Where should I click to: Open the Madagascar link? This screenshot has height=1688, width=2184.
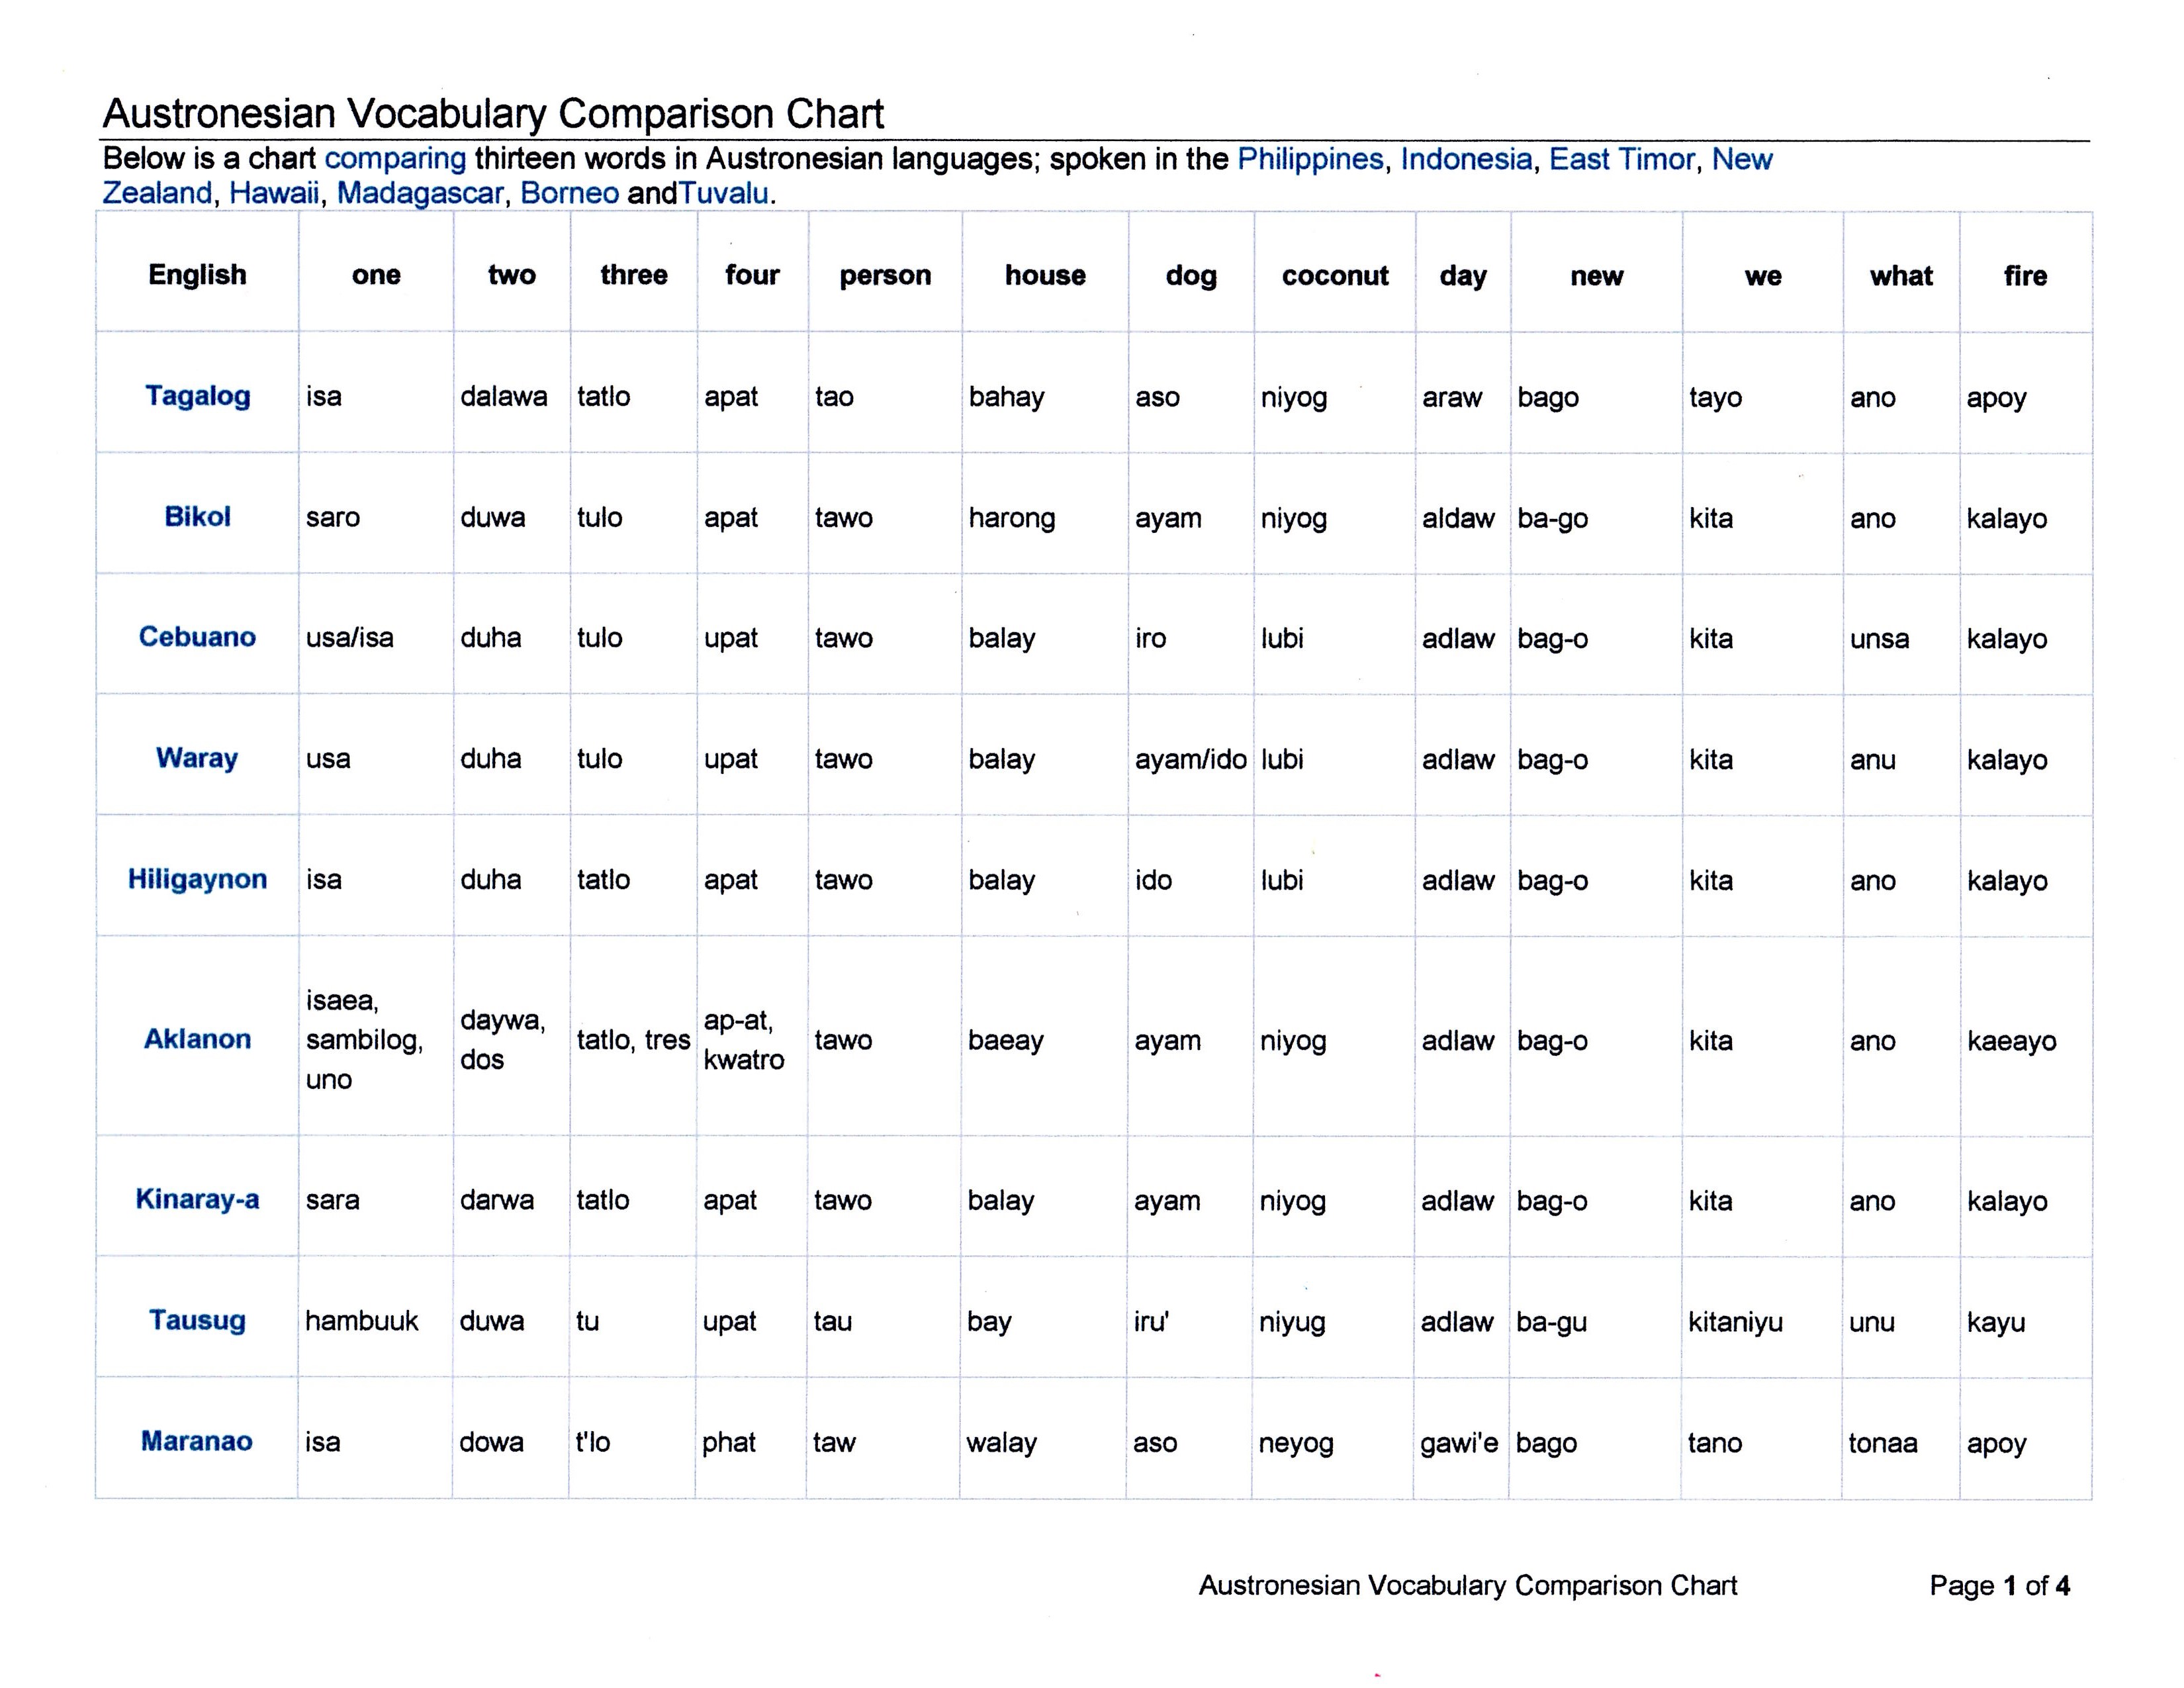tap(420, 193)
